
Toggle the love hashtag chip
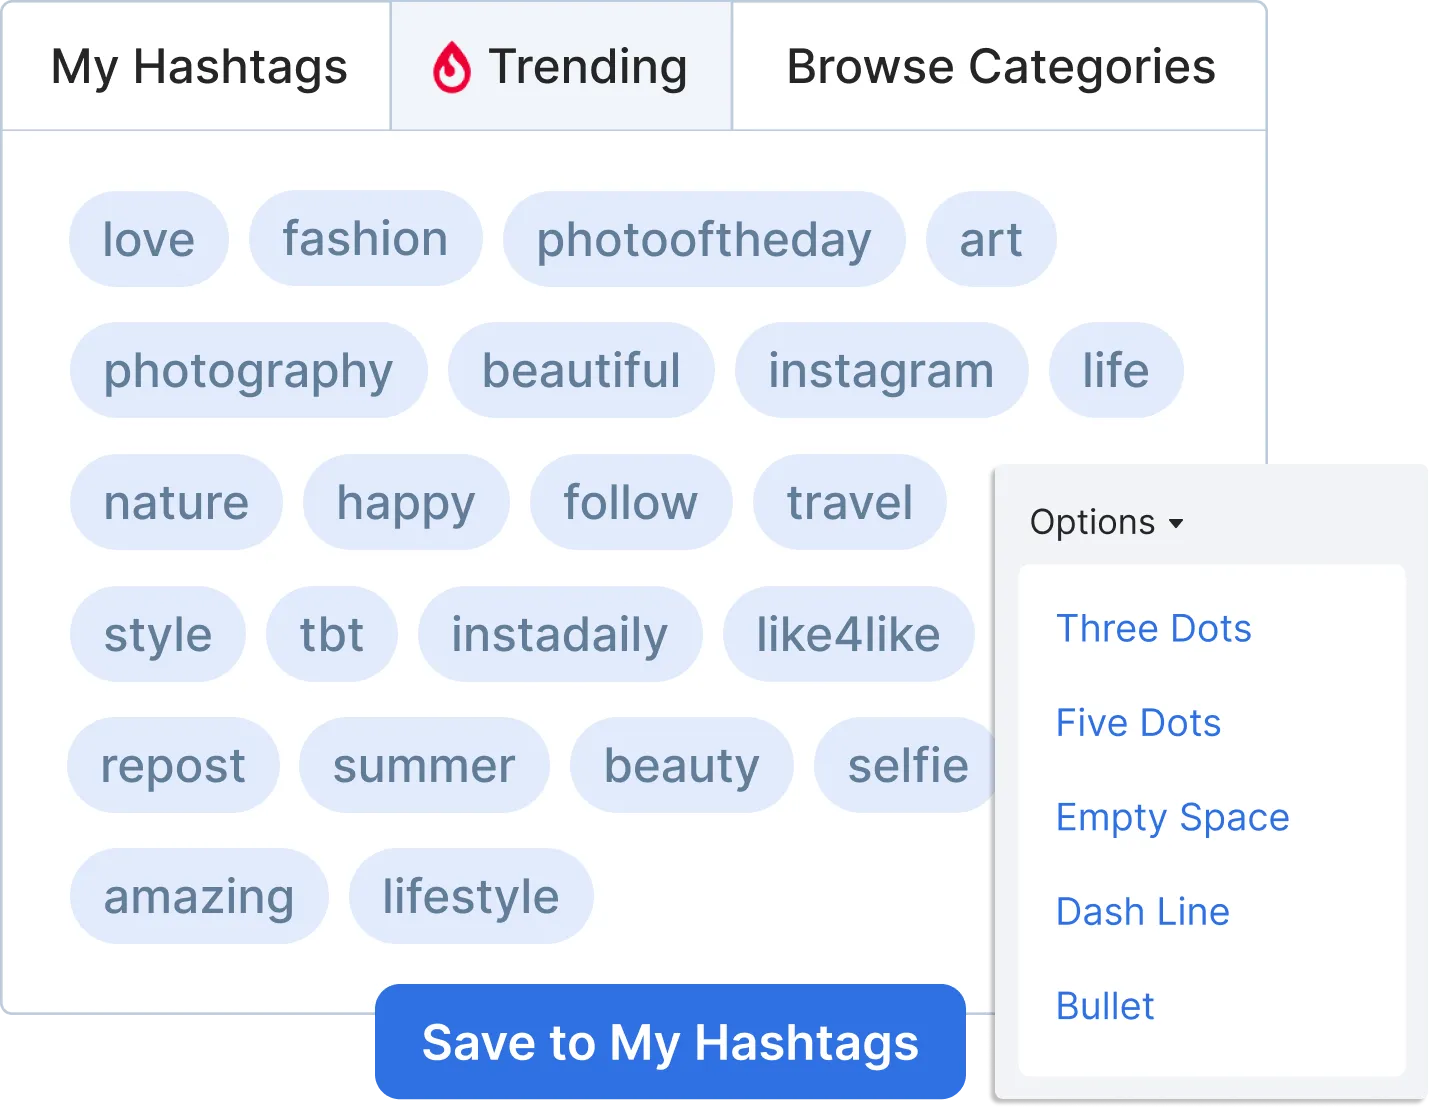[149, 239]
